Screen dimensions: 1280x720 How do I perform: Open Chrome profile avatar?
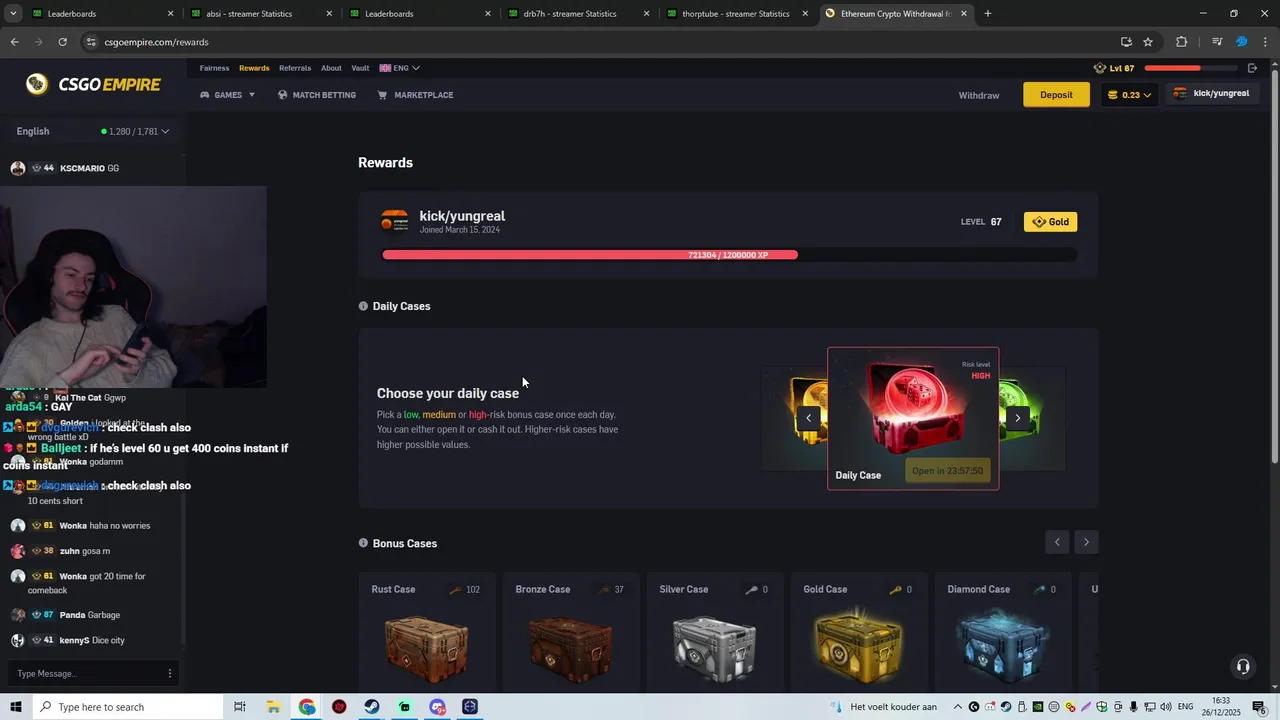pos(1241,42)
